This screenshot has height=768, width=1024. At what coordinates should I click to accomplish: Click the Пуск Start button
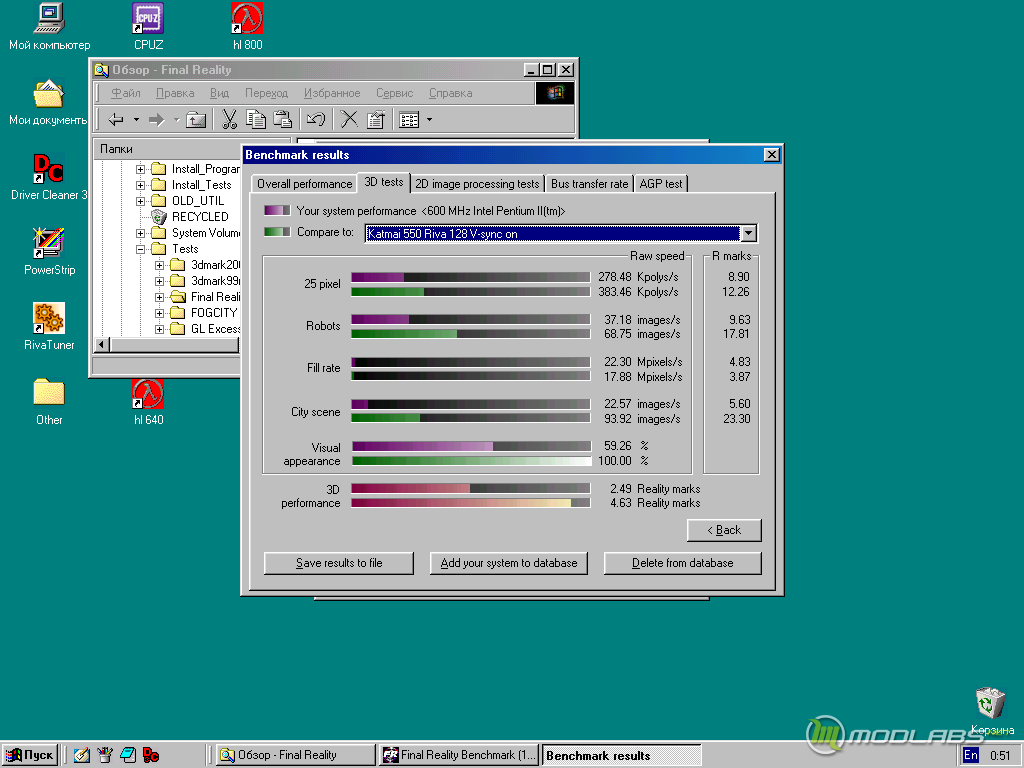(x=30, y=755)
